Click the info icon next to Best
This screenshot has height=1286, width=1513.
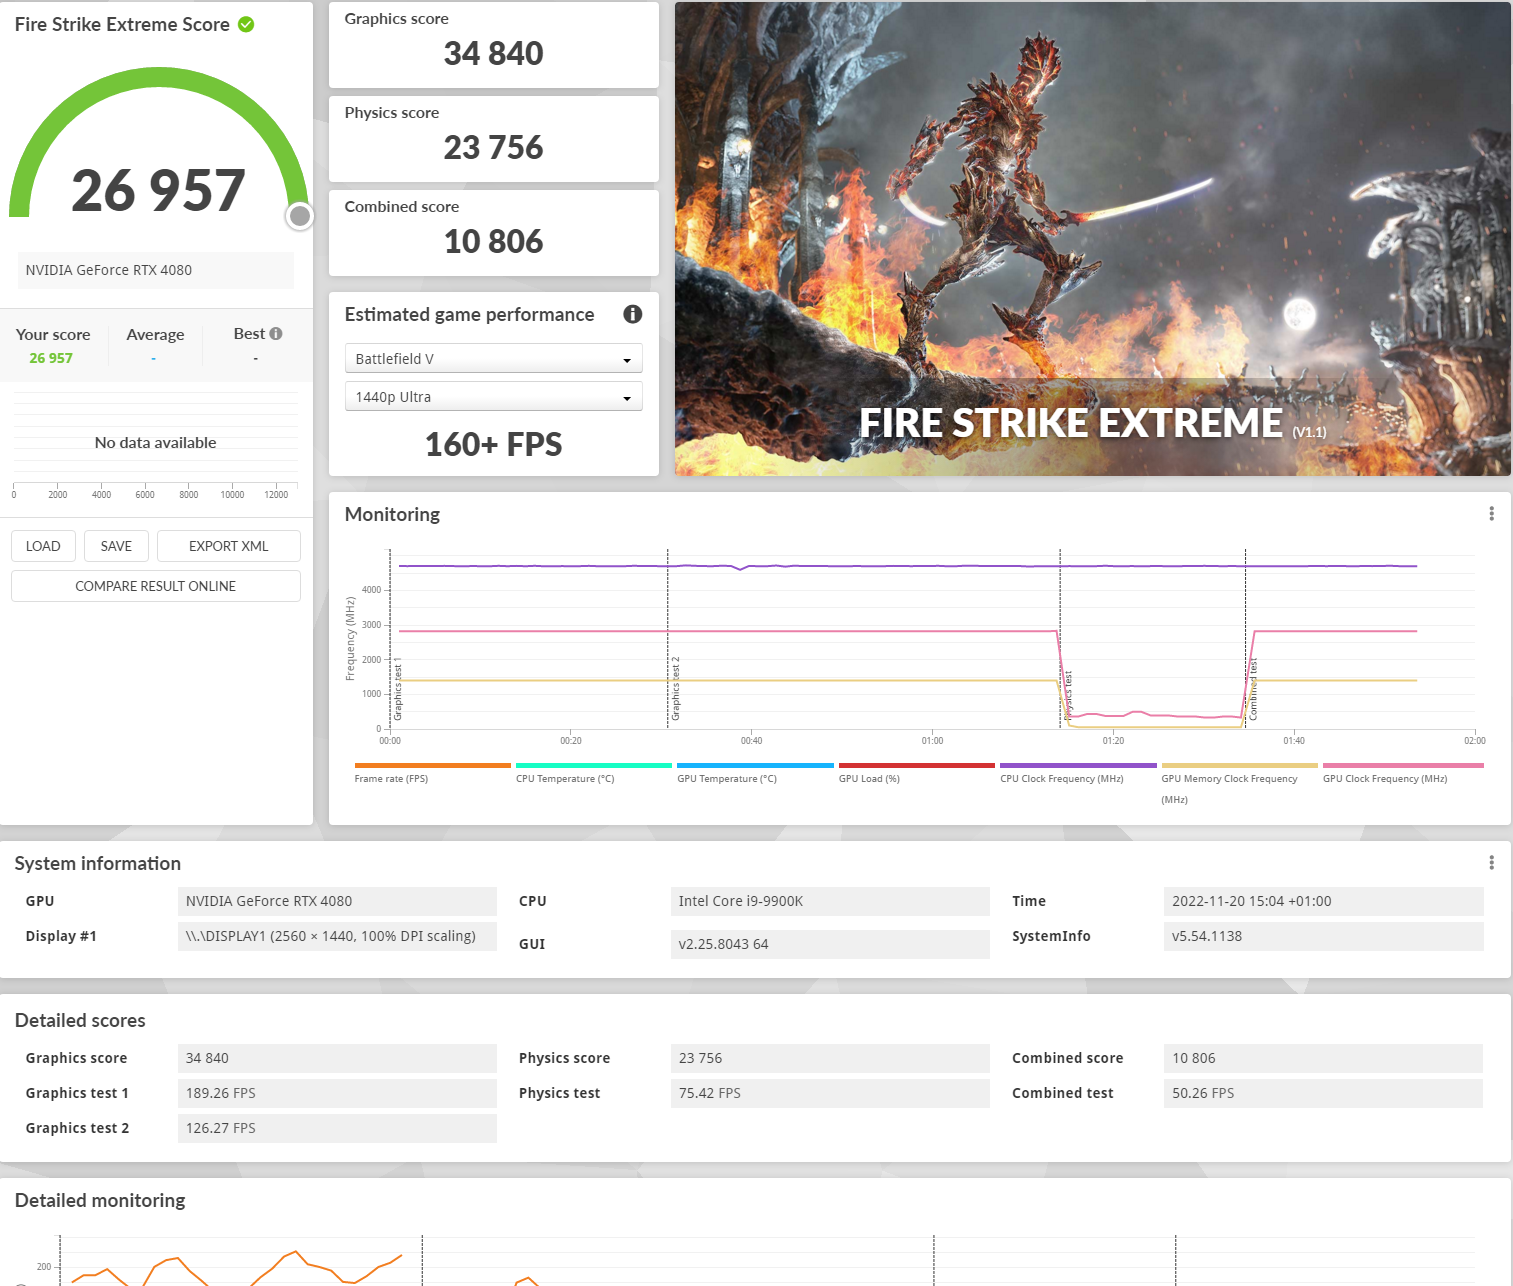(276, 334)
